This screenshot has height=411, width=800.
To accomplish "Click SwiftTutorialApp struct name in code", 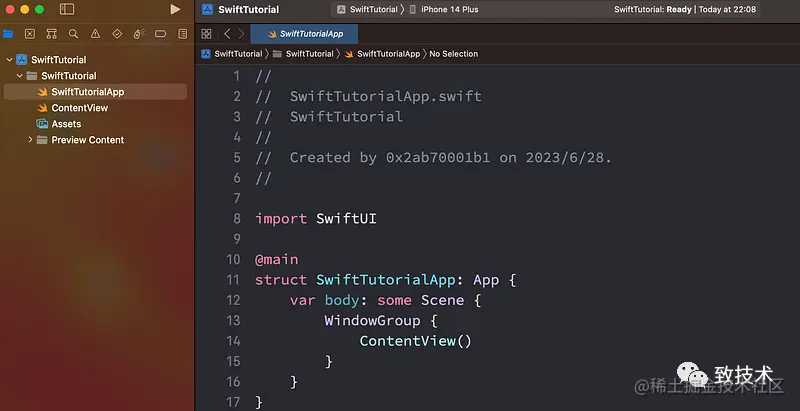I will [x=386, y=280].
